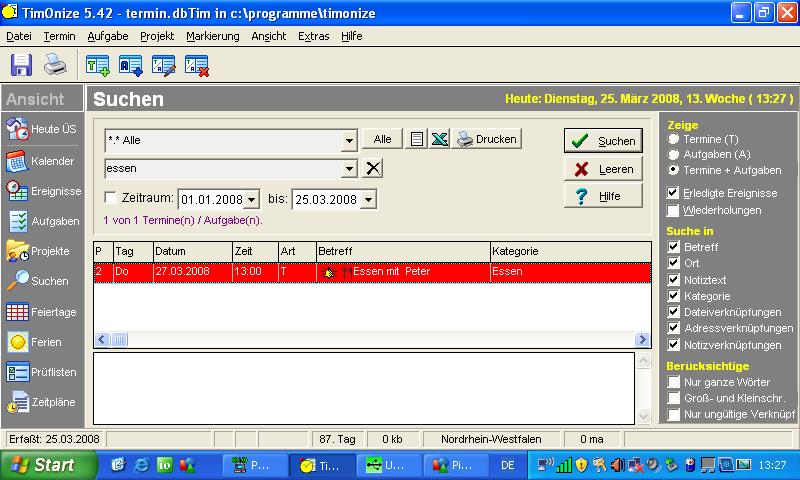Open the search term 'essen' dropdown
The image size is (800, 480).
click(349, 169)
